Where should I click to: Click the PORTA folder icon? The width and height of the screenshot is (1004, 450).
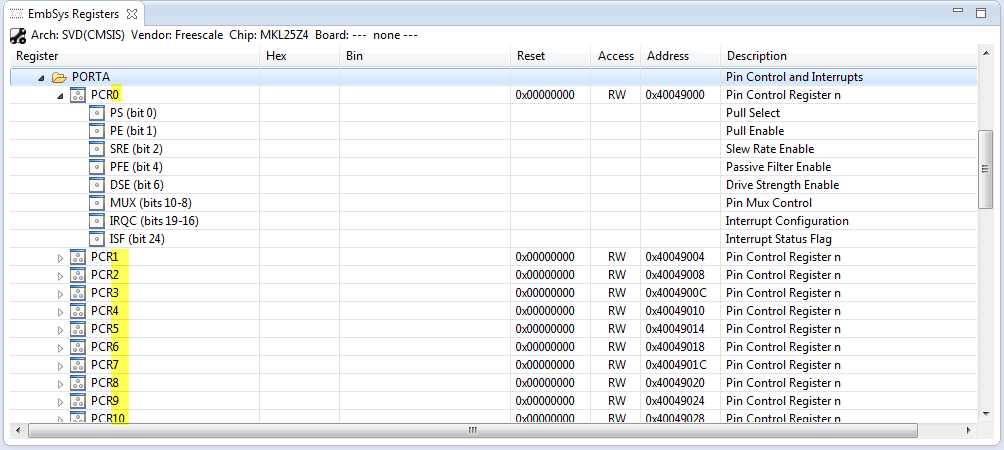[x=59, y=77]
